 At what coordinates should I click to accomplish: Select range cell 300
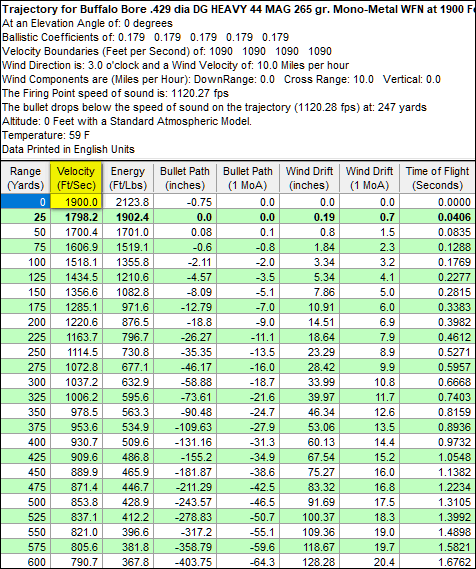(x=25, y=382)
